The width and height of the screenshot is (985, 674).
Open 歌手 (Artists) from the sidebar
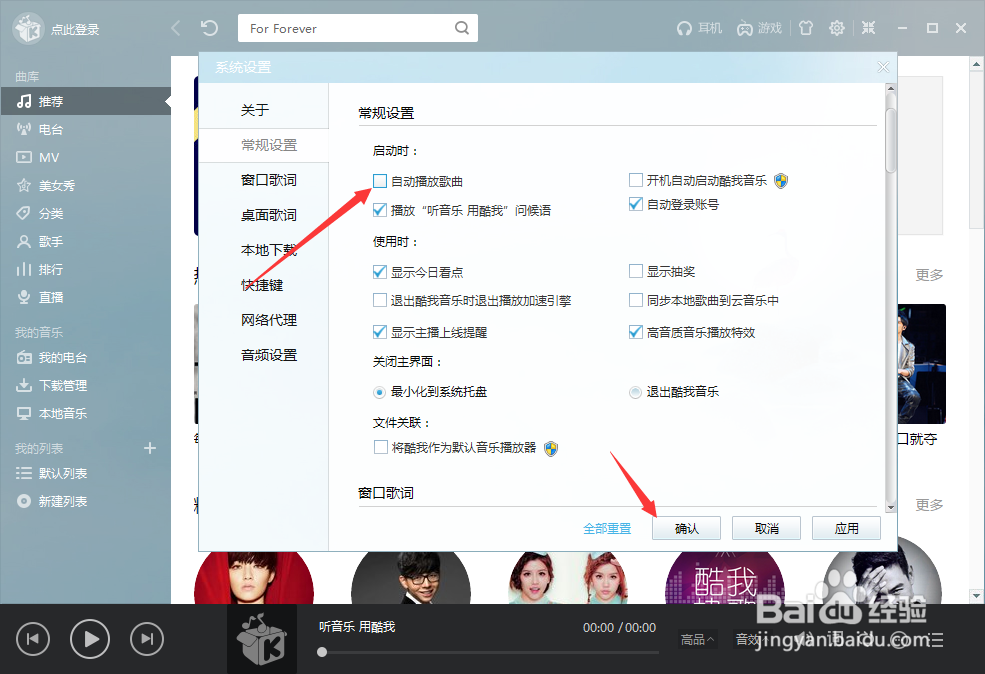[x=48, y=241]
